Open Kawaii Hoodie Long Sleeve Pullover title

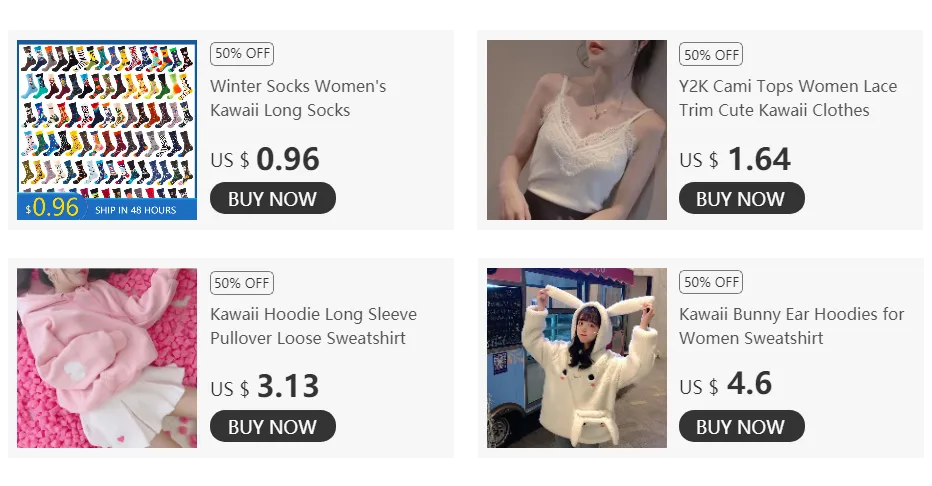pyautogui.click(x=313, y=326)
